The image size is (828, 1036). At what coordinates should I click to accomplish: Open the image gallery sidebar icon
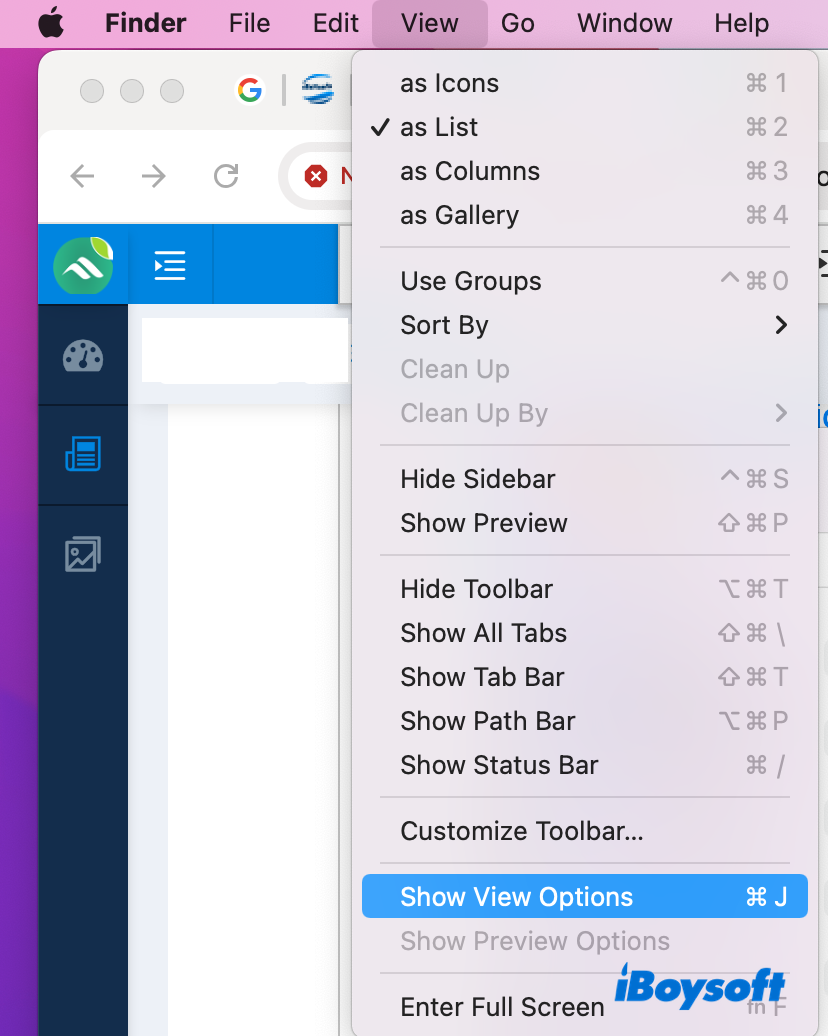click(x=83, y=554)
